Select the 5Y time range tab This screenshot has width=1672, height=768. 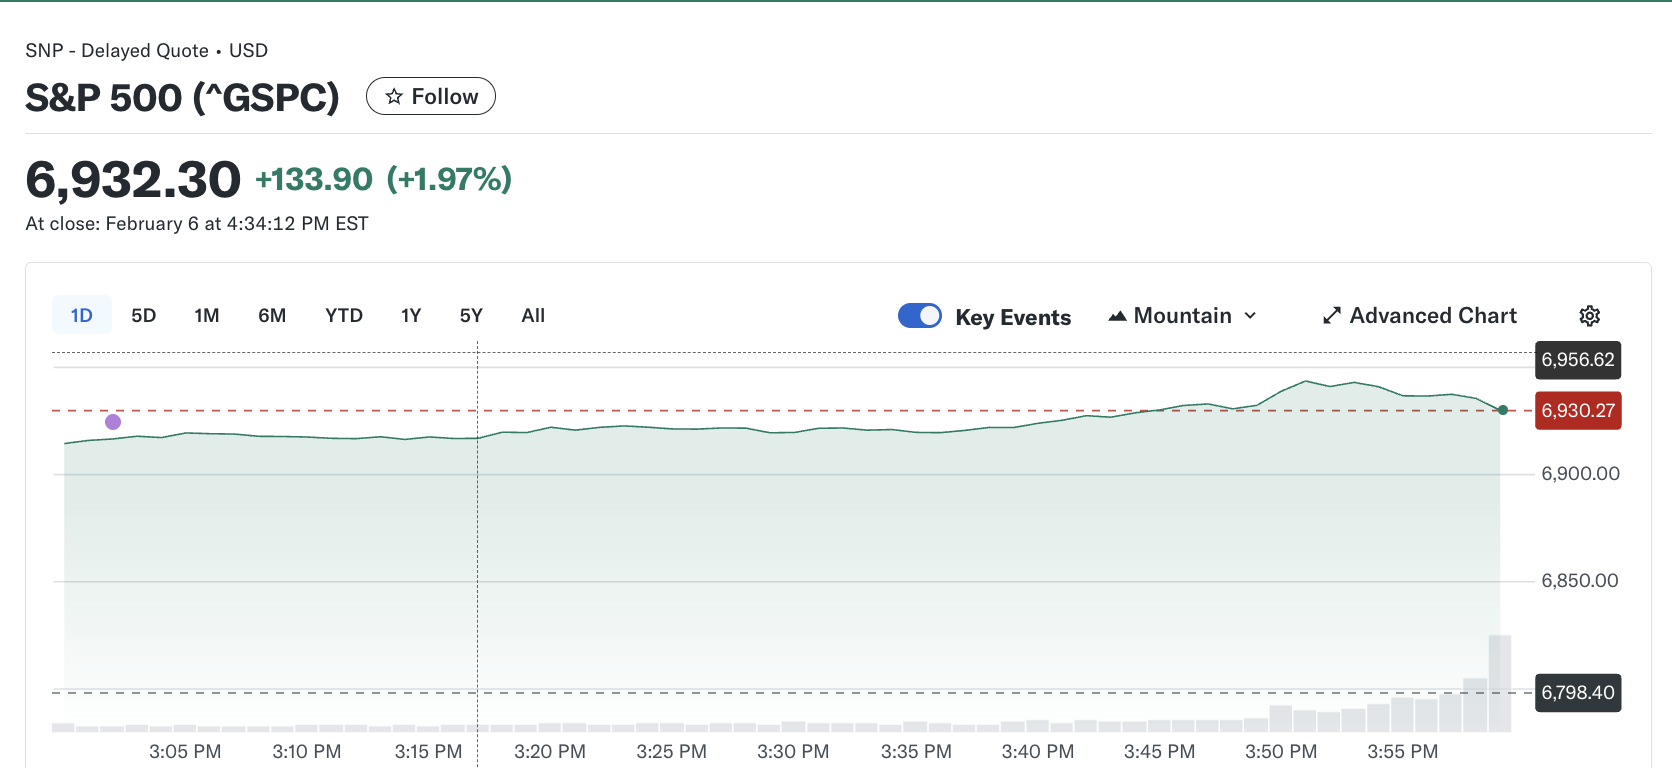[471, 316]
